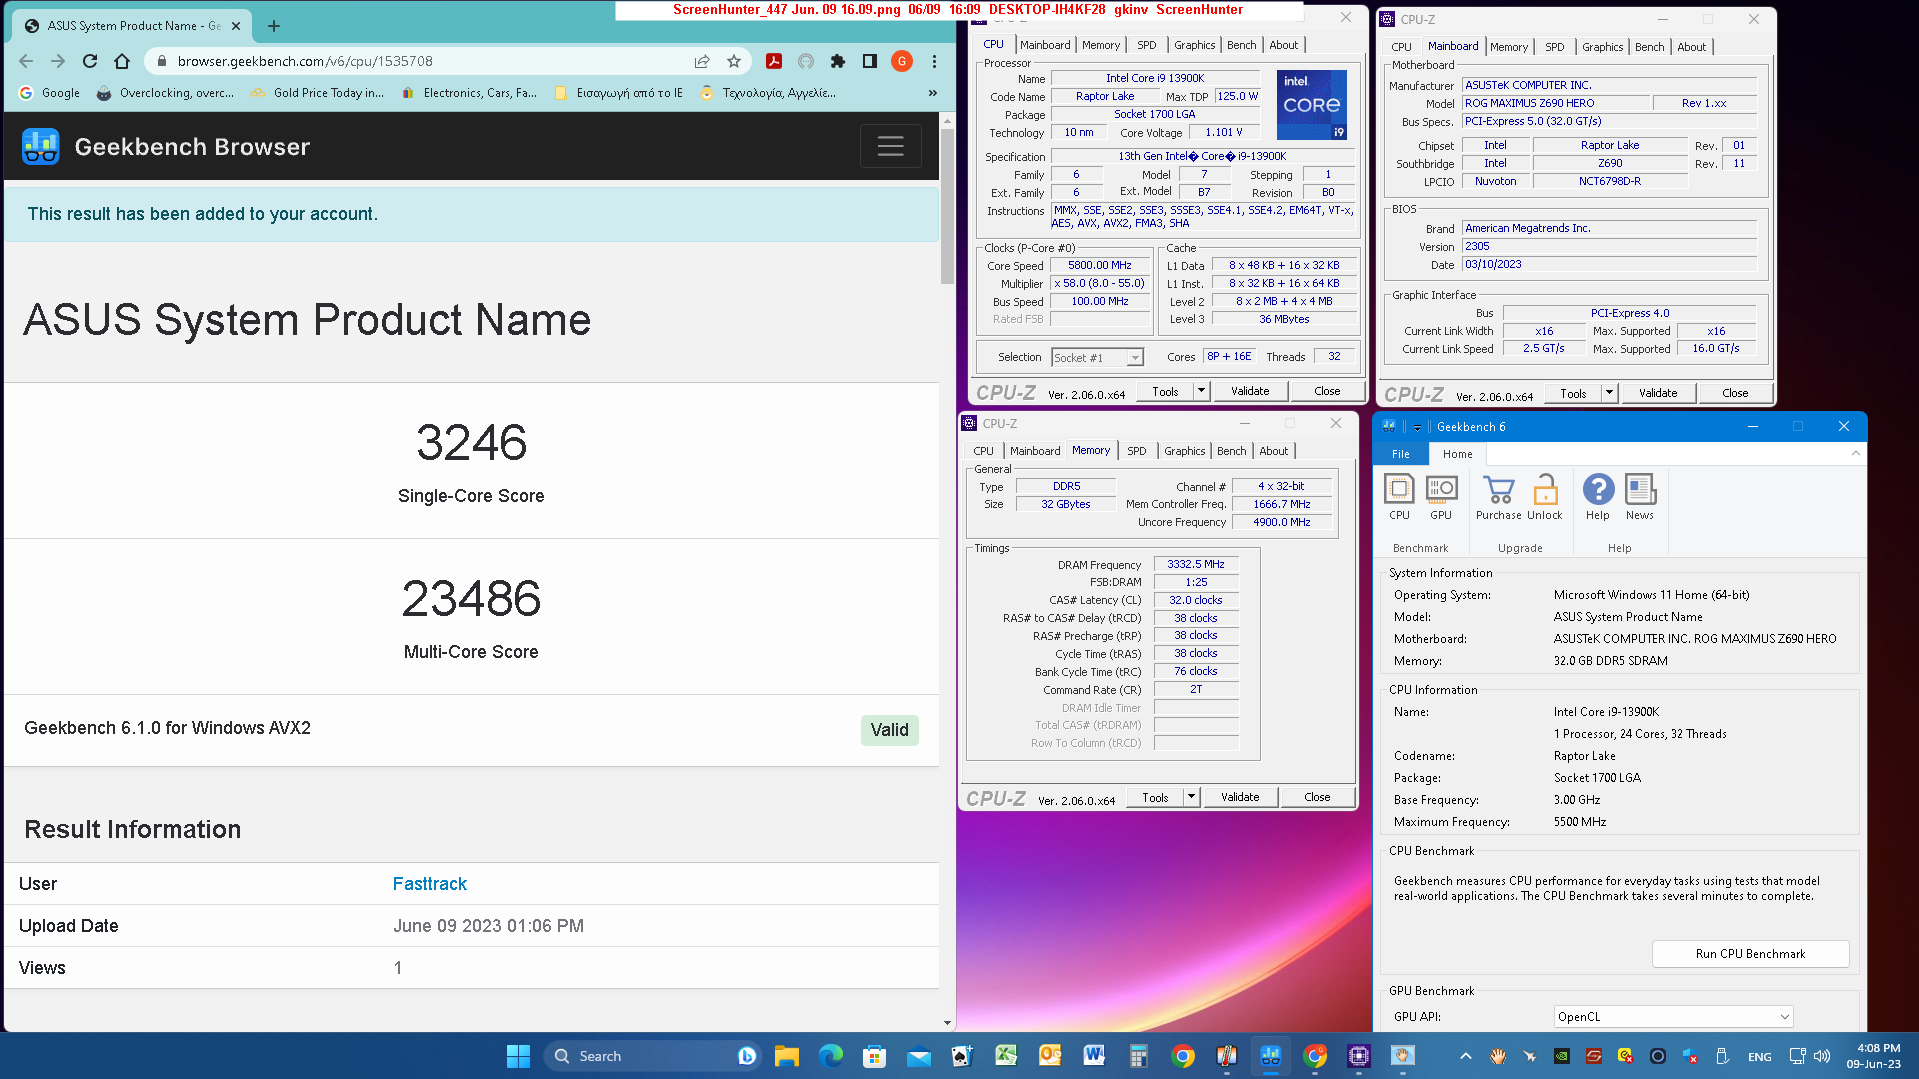The image size is (1919, 1079).
Task: Select the Home ribbon tab in Geekbench
Action: pos(1457,454)
